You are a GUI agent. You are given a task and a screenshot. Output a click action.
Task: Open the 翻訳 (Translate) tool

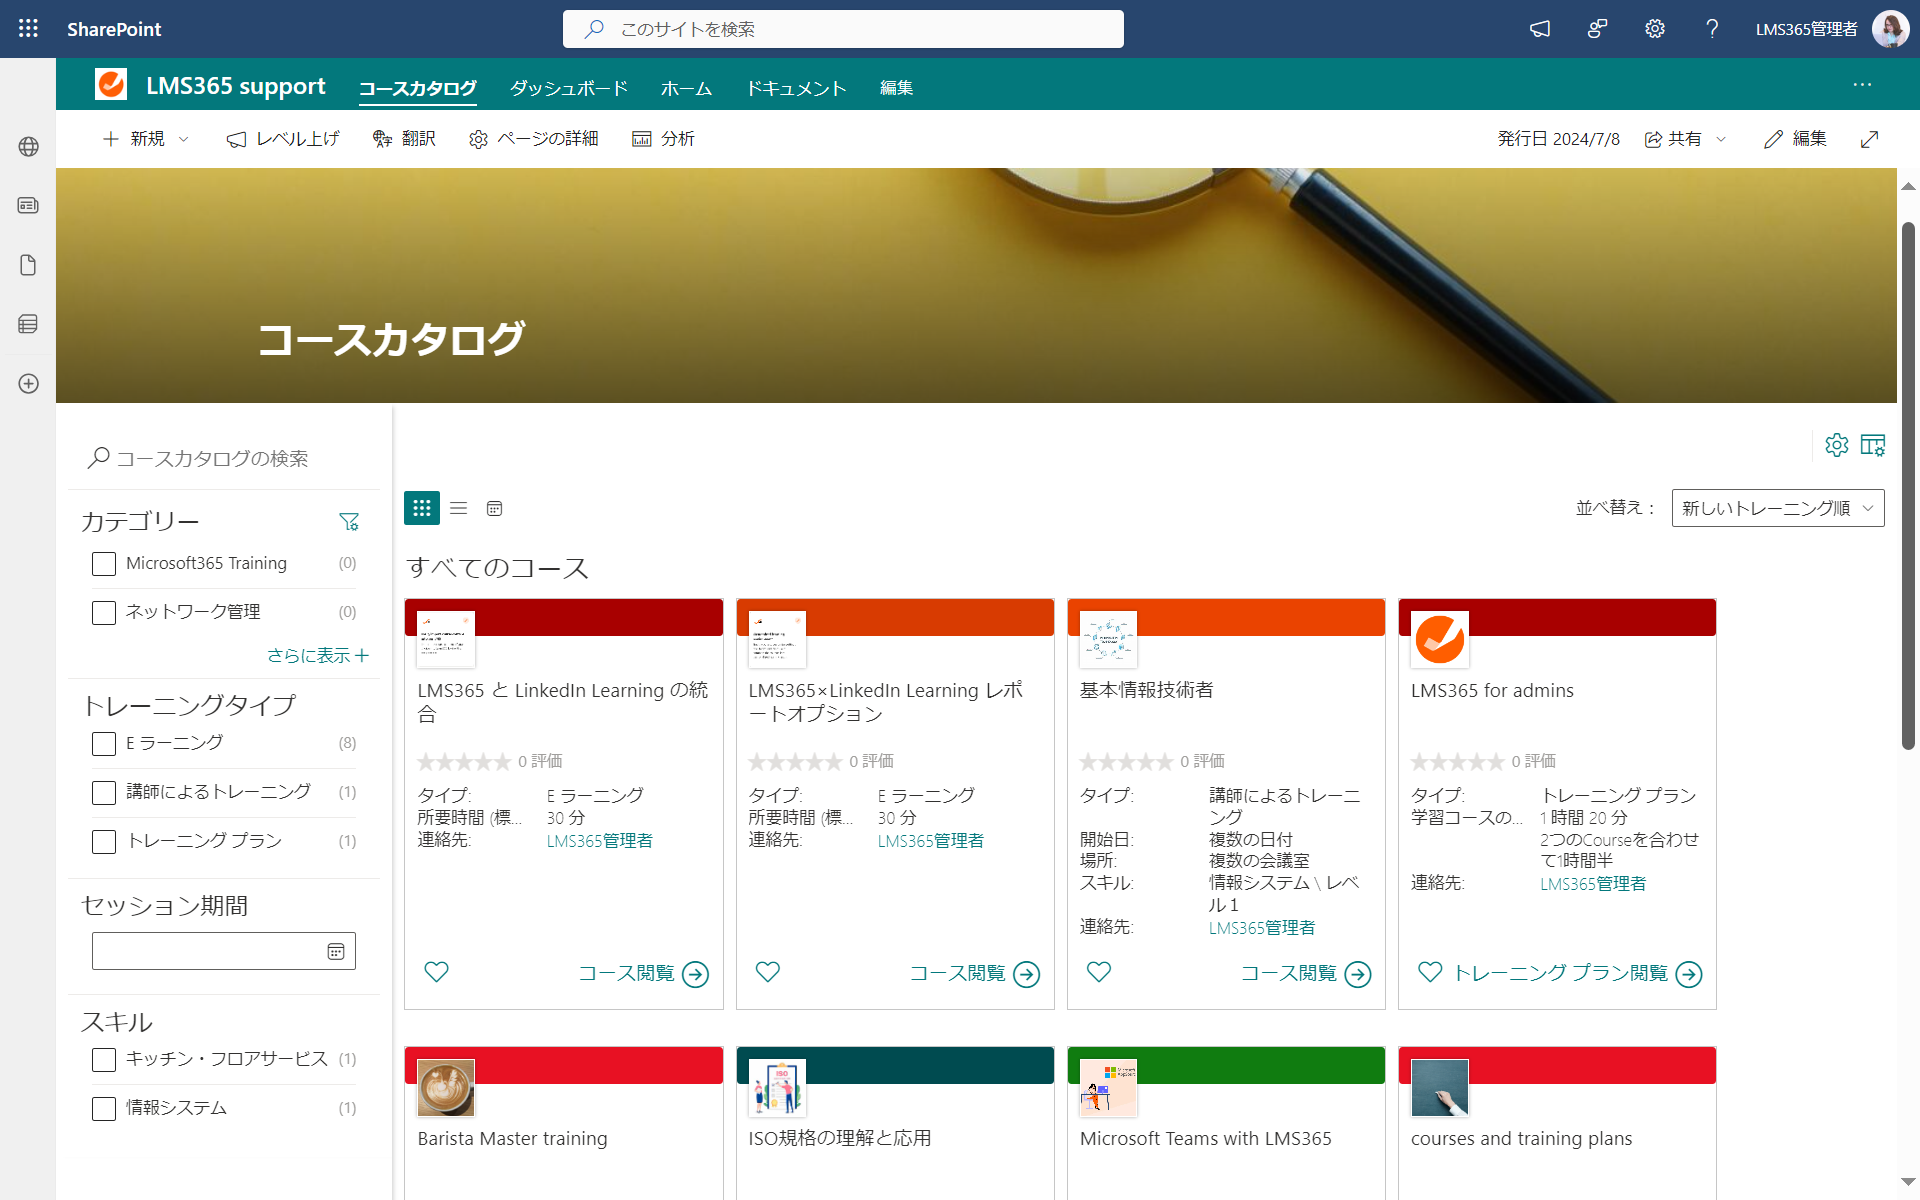[404, 139]
